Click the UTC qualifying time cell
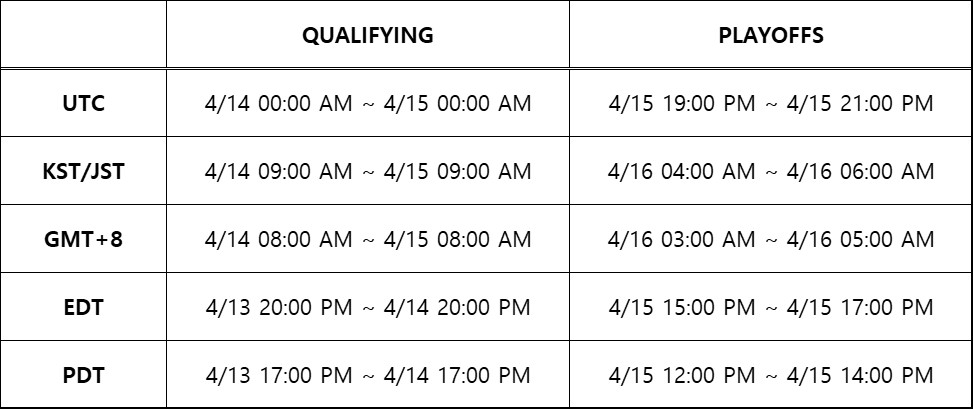Image resolution: width=974 pixels, height=410 pixels. tap(368, 103)
